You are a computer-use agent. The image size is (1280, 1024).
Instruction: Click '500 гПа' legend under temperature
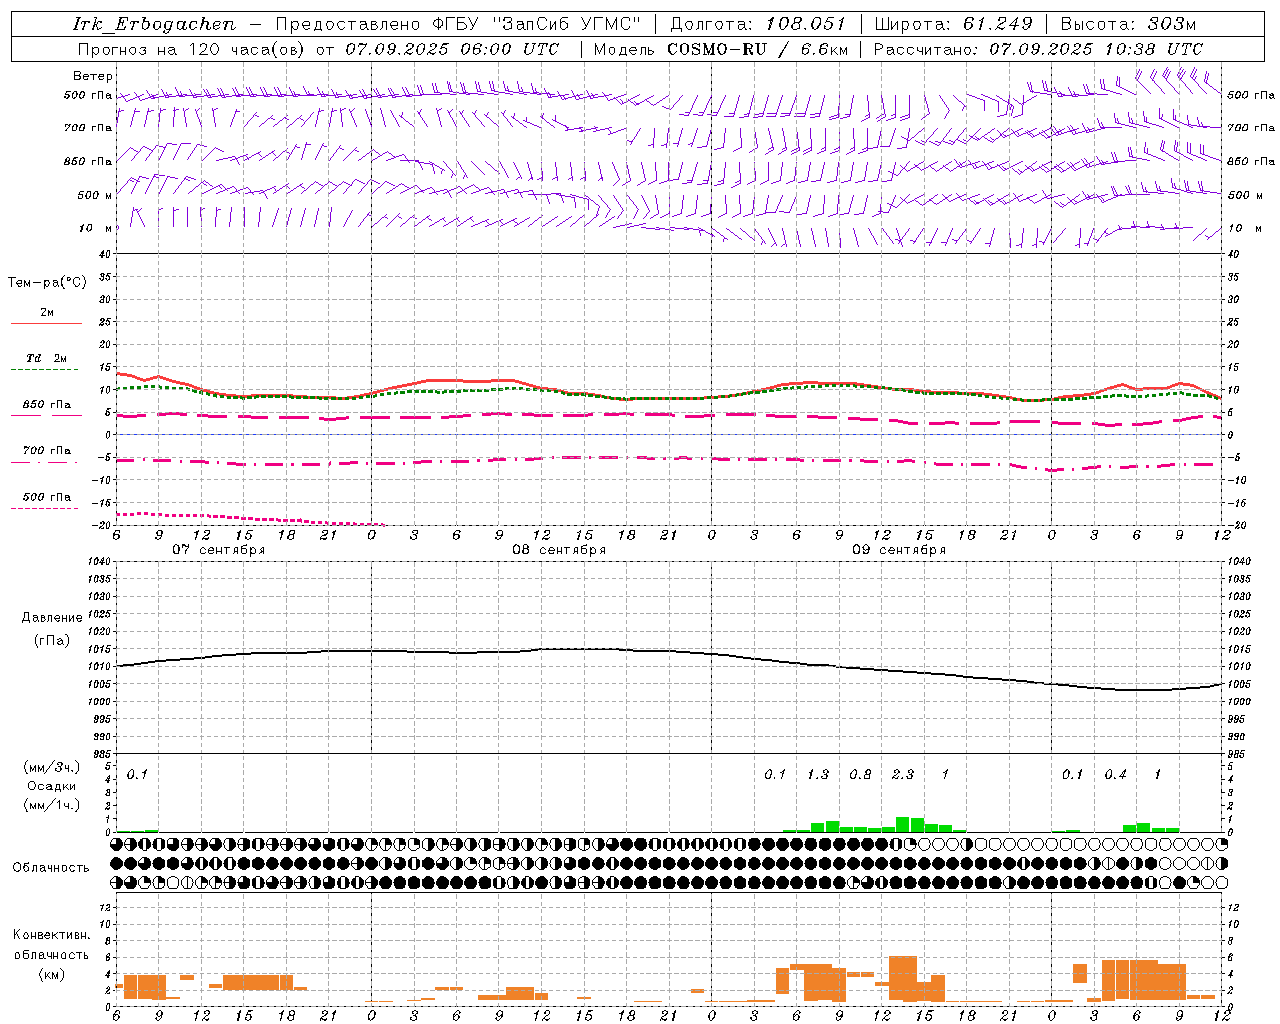point(46,497)
